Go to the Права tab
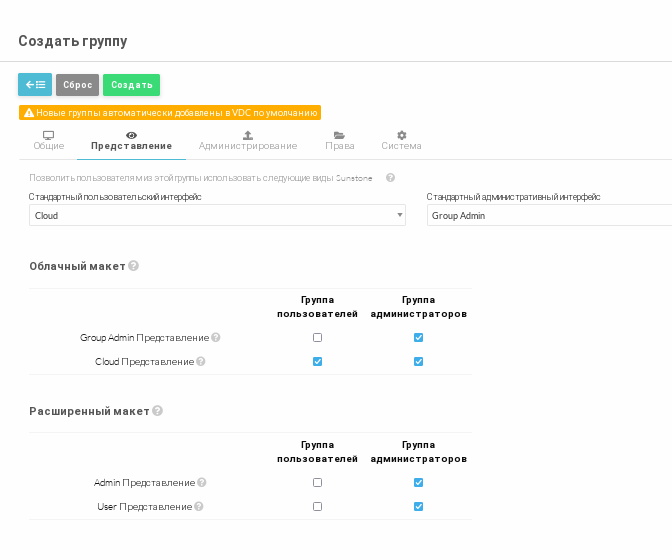Image resolution: width=672 pixels, height=560 pixels. [x=340, y=141]
